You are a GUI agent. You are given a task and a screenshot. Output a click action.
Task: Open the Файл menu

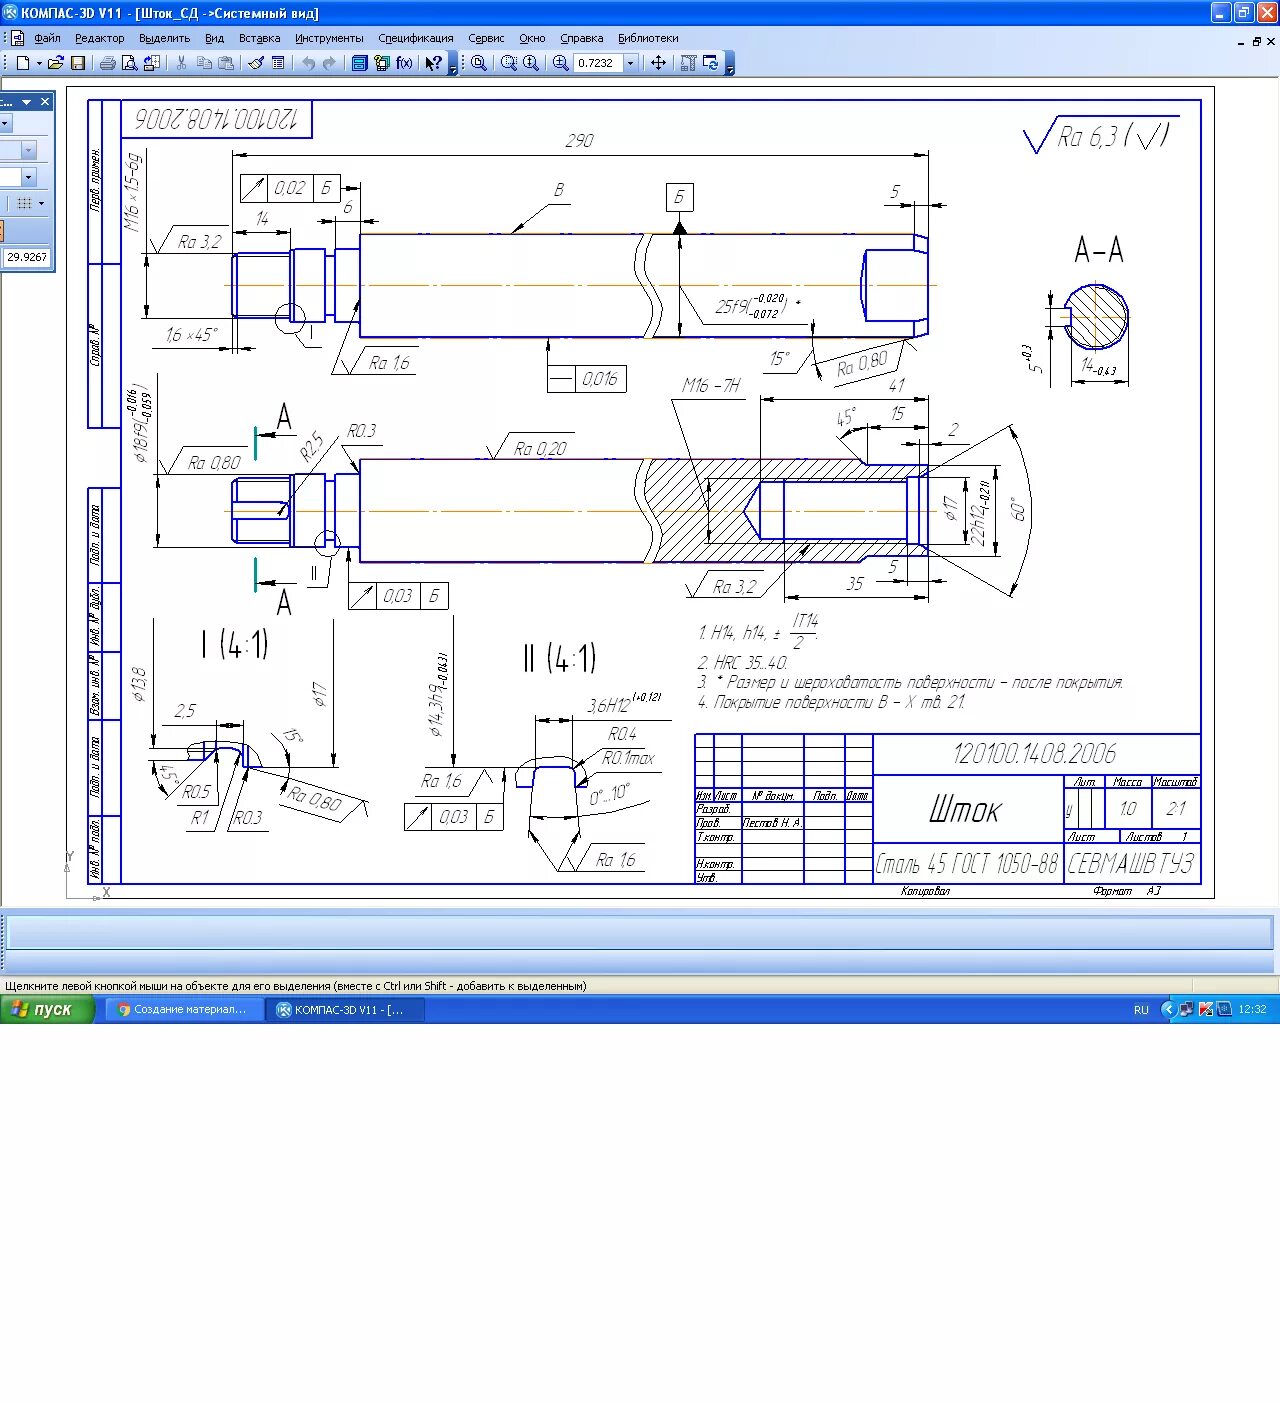pos(48,38)
